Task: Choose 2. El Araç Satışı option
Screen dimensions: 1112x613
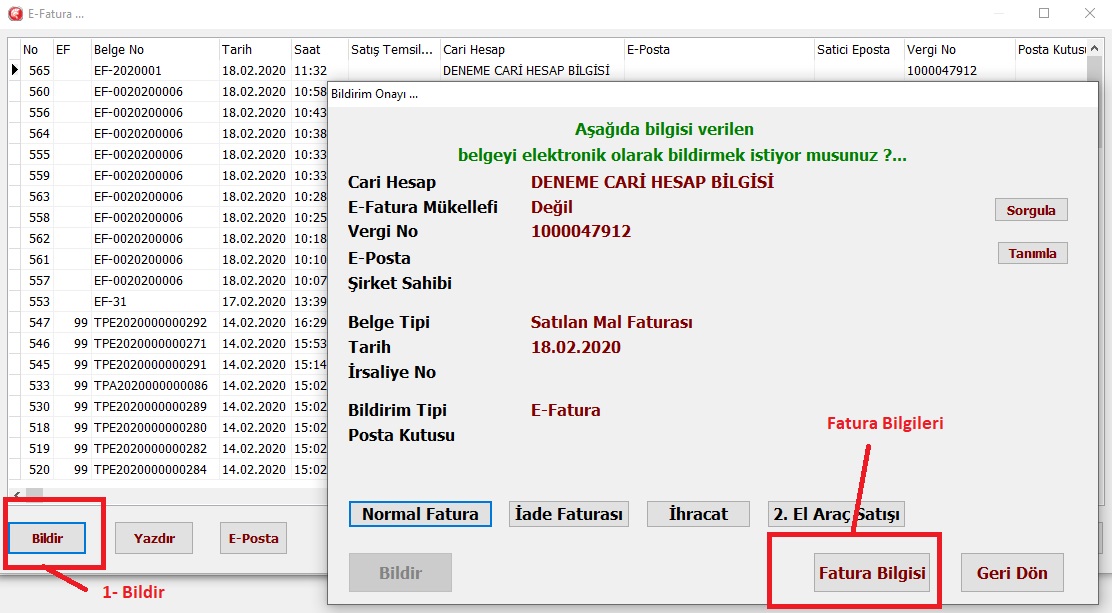Action: coord(836,514)
